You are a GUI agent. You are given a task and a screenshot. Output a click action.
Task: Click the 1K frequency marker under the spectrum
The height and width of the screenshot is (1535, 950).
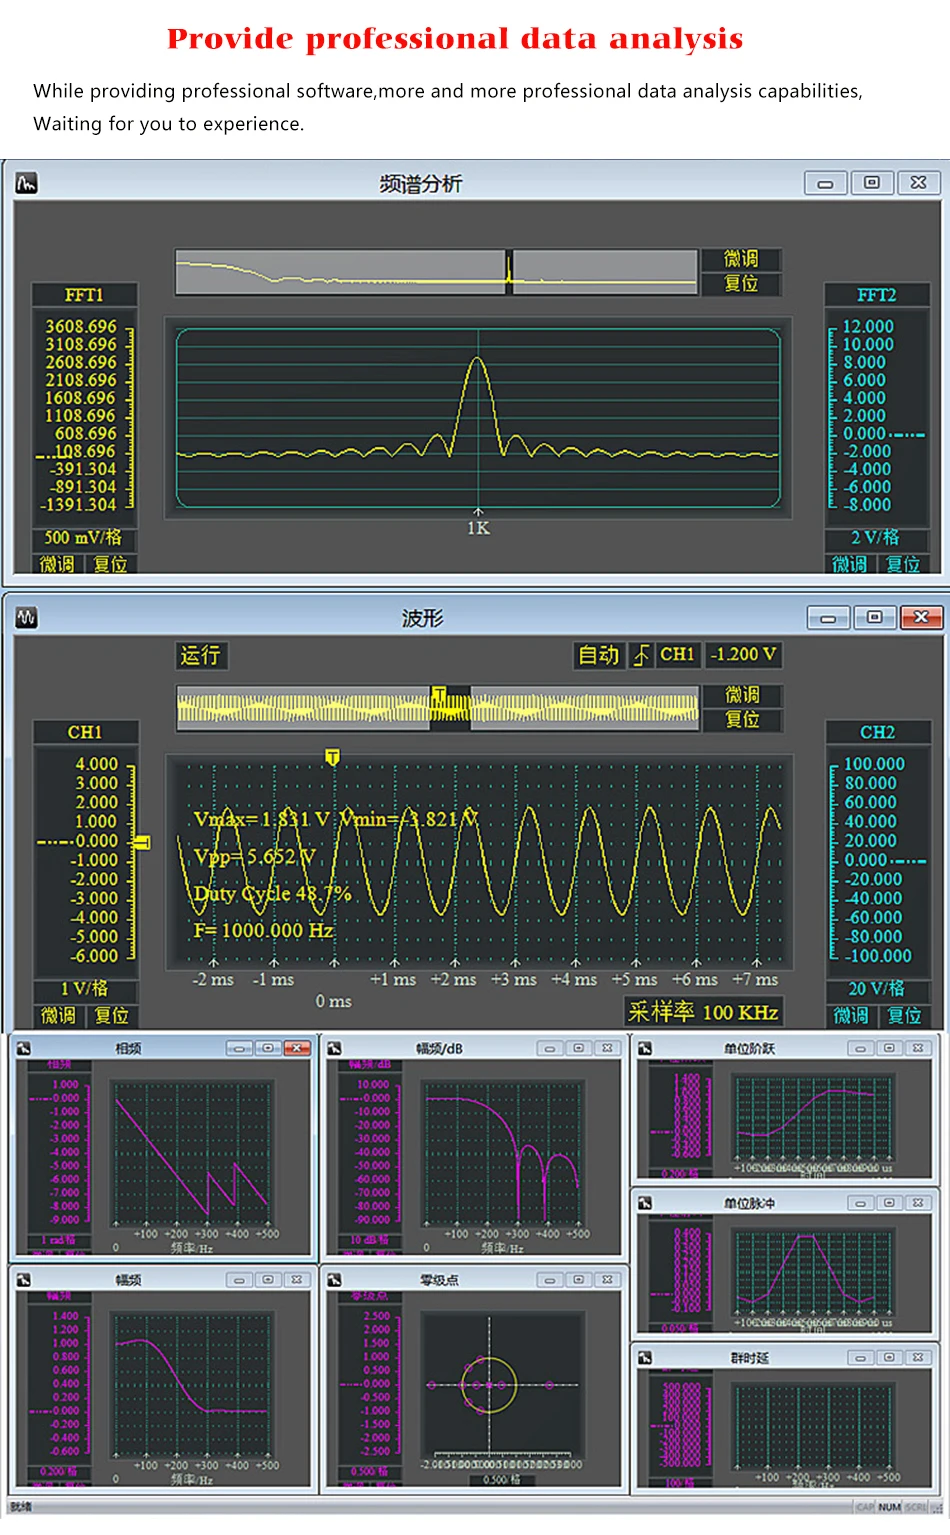point(478,528)
